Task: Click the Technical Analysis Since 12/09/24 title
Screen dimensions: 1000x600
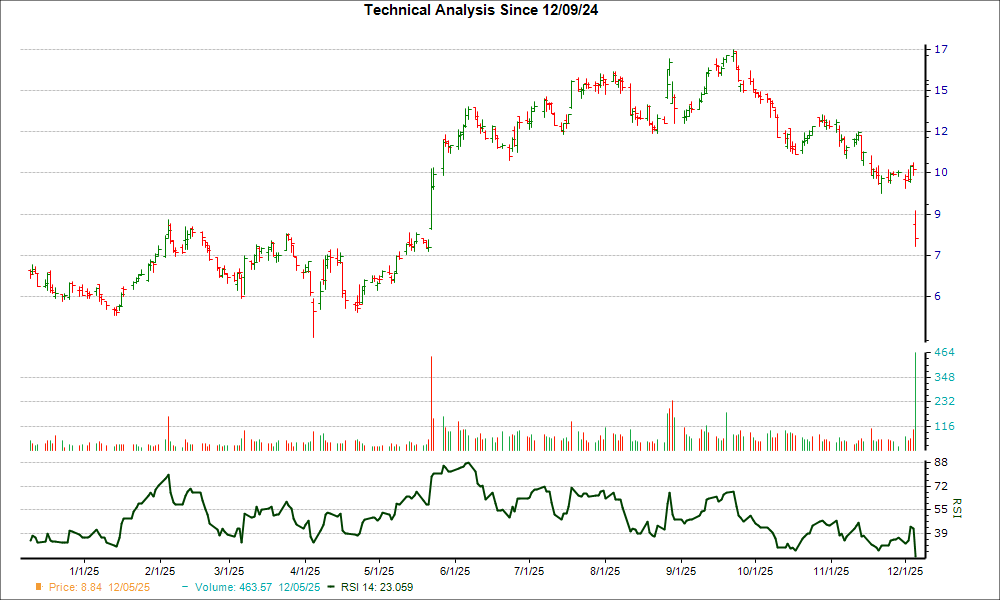Action: tap(482, 10)
